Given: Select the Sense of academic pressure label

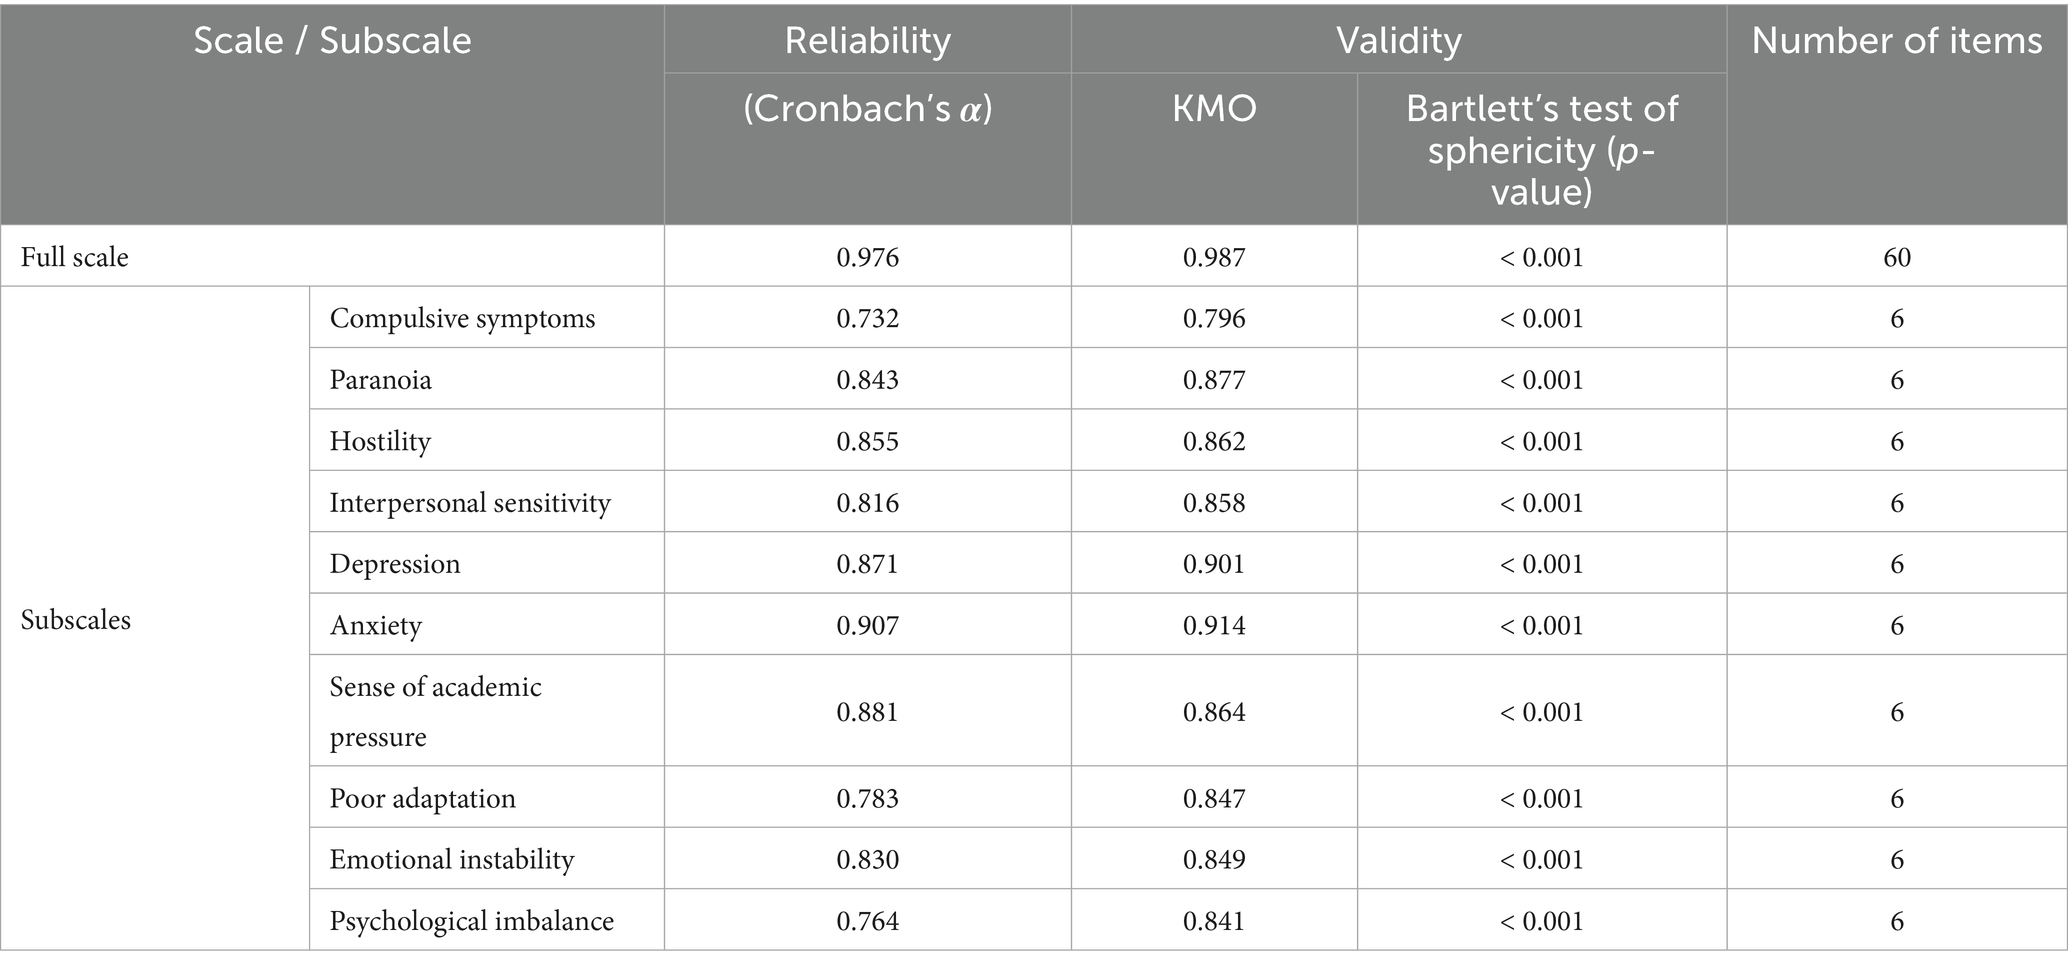Looking at the screenshot, I should coord(436,711).
